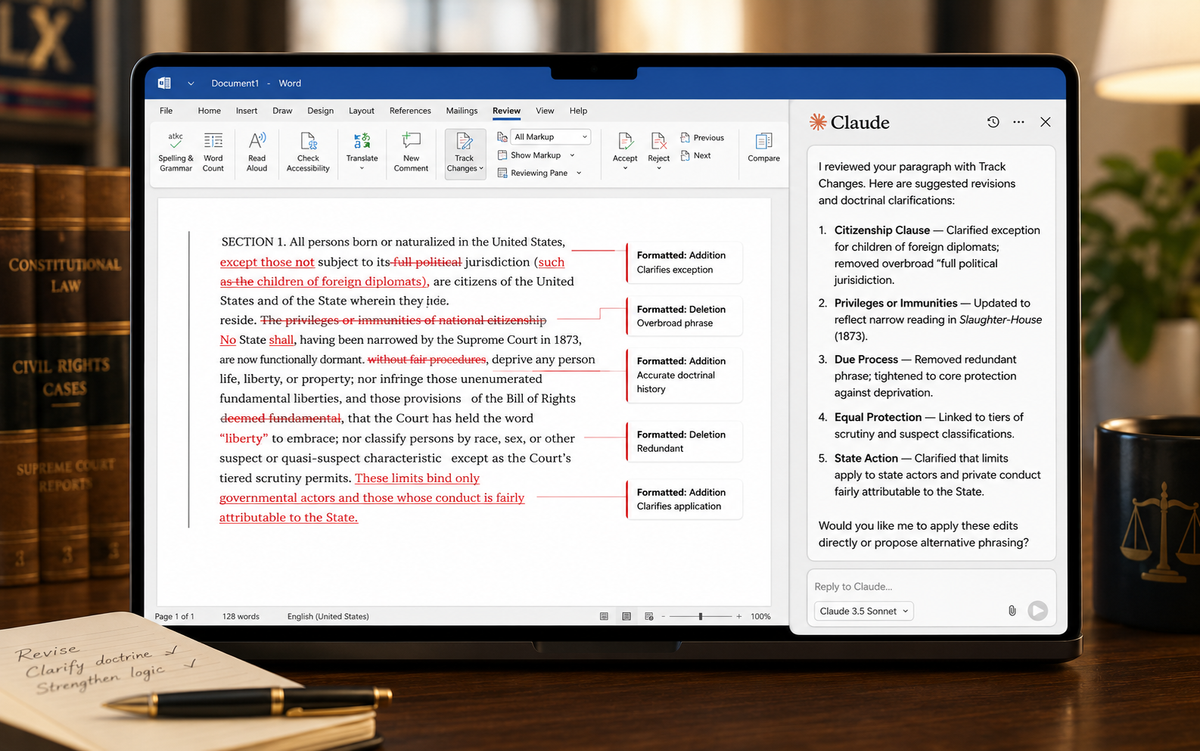The image size is (1200, 751).
Task: Click 'State Action' heading in Claude reply
Action: tap(867, 458)
